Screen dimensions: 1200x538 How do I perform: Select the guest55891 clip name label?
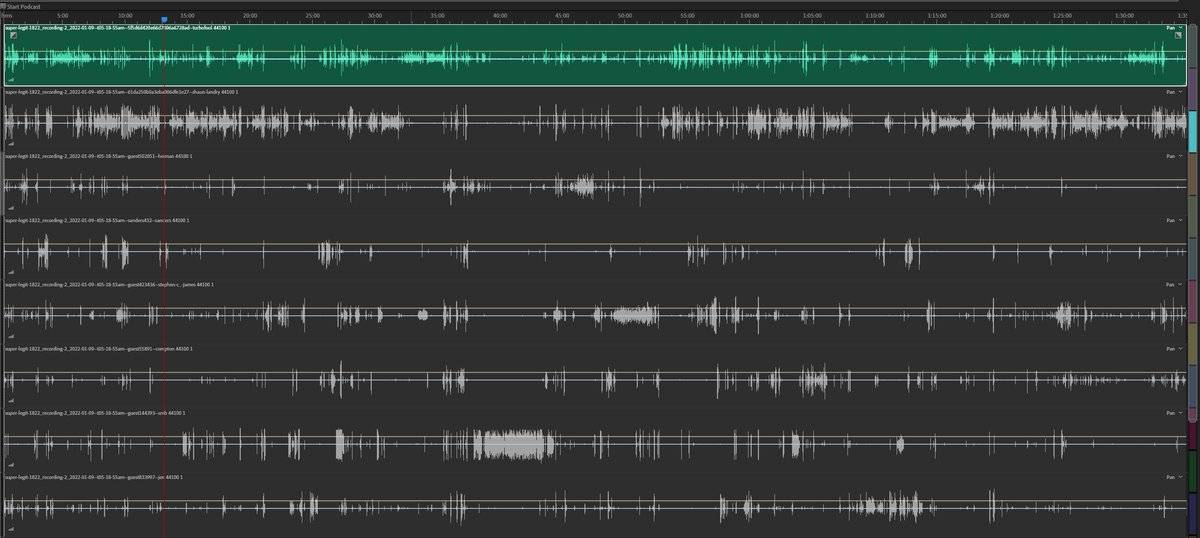point(98,348)
